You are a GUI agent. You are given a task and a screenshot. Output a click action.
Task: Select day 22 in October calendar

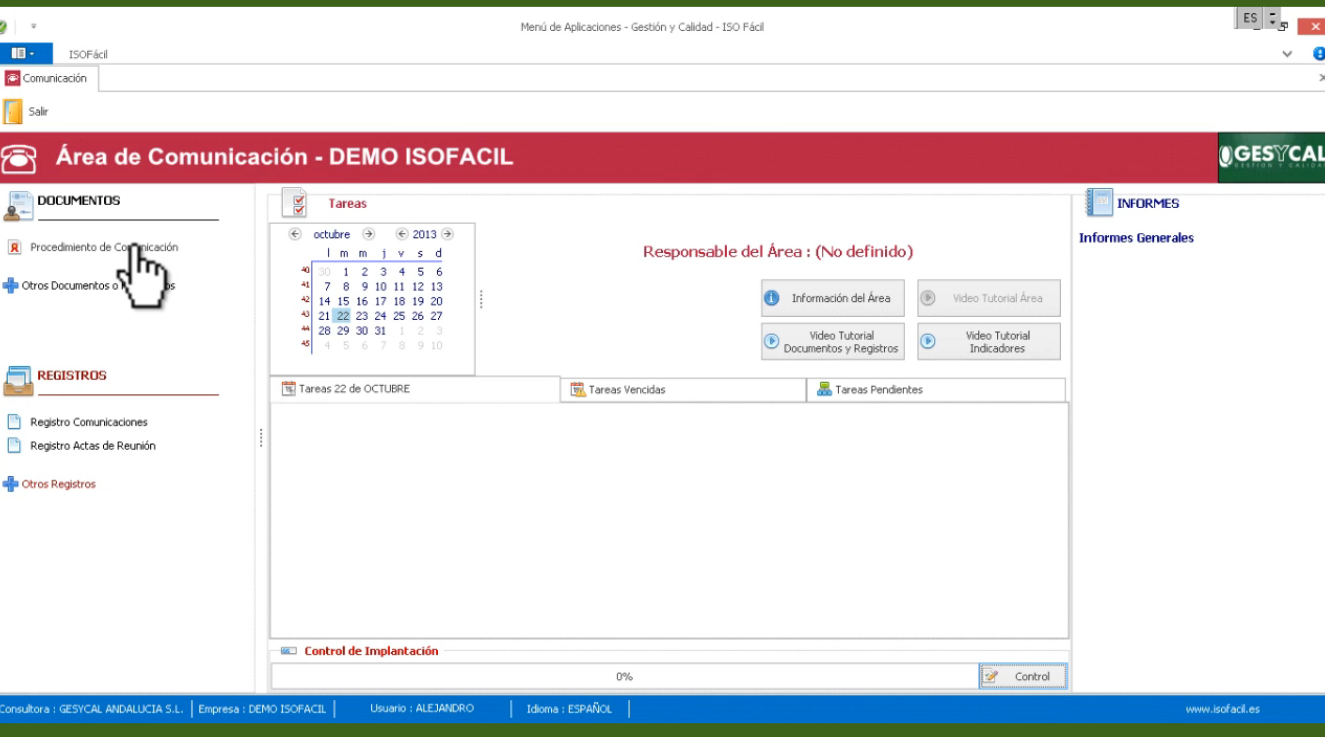click(343, 316)
